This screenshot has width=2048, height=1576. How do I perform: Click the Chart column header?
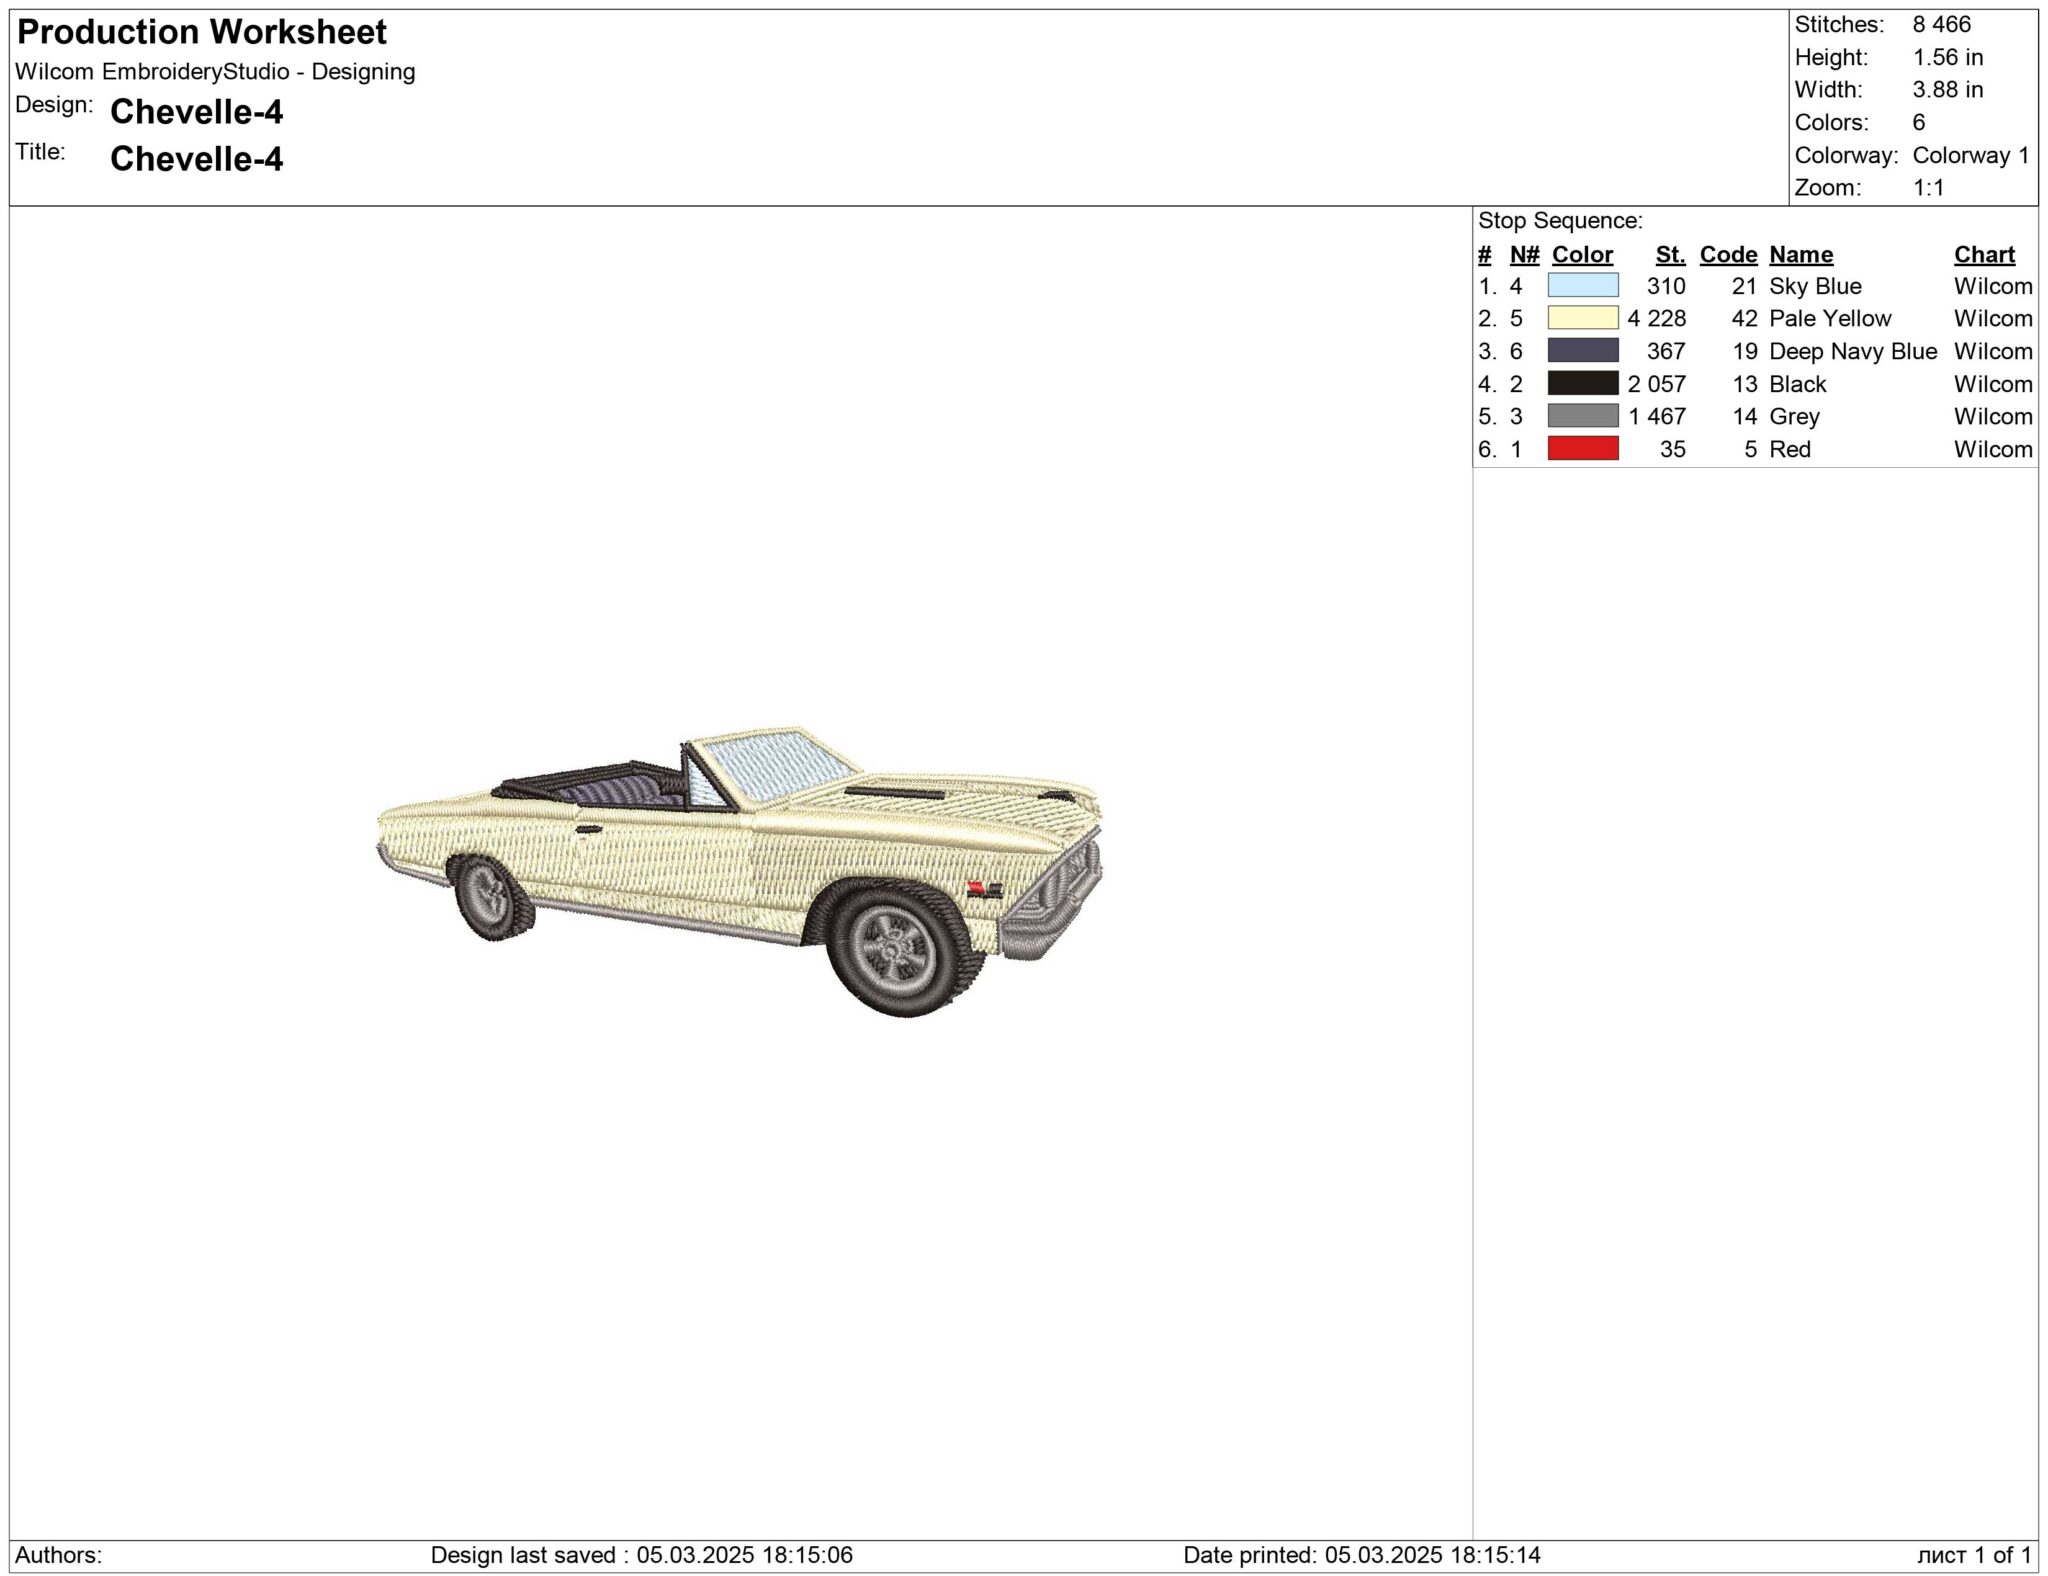tap(1984, 255)
